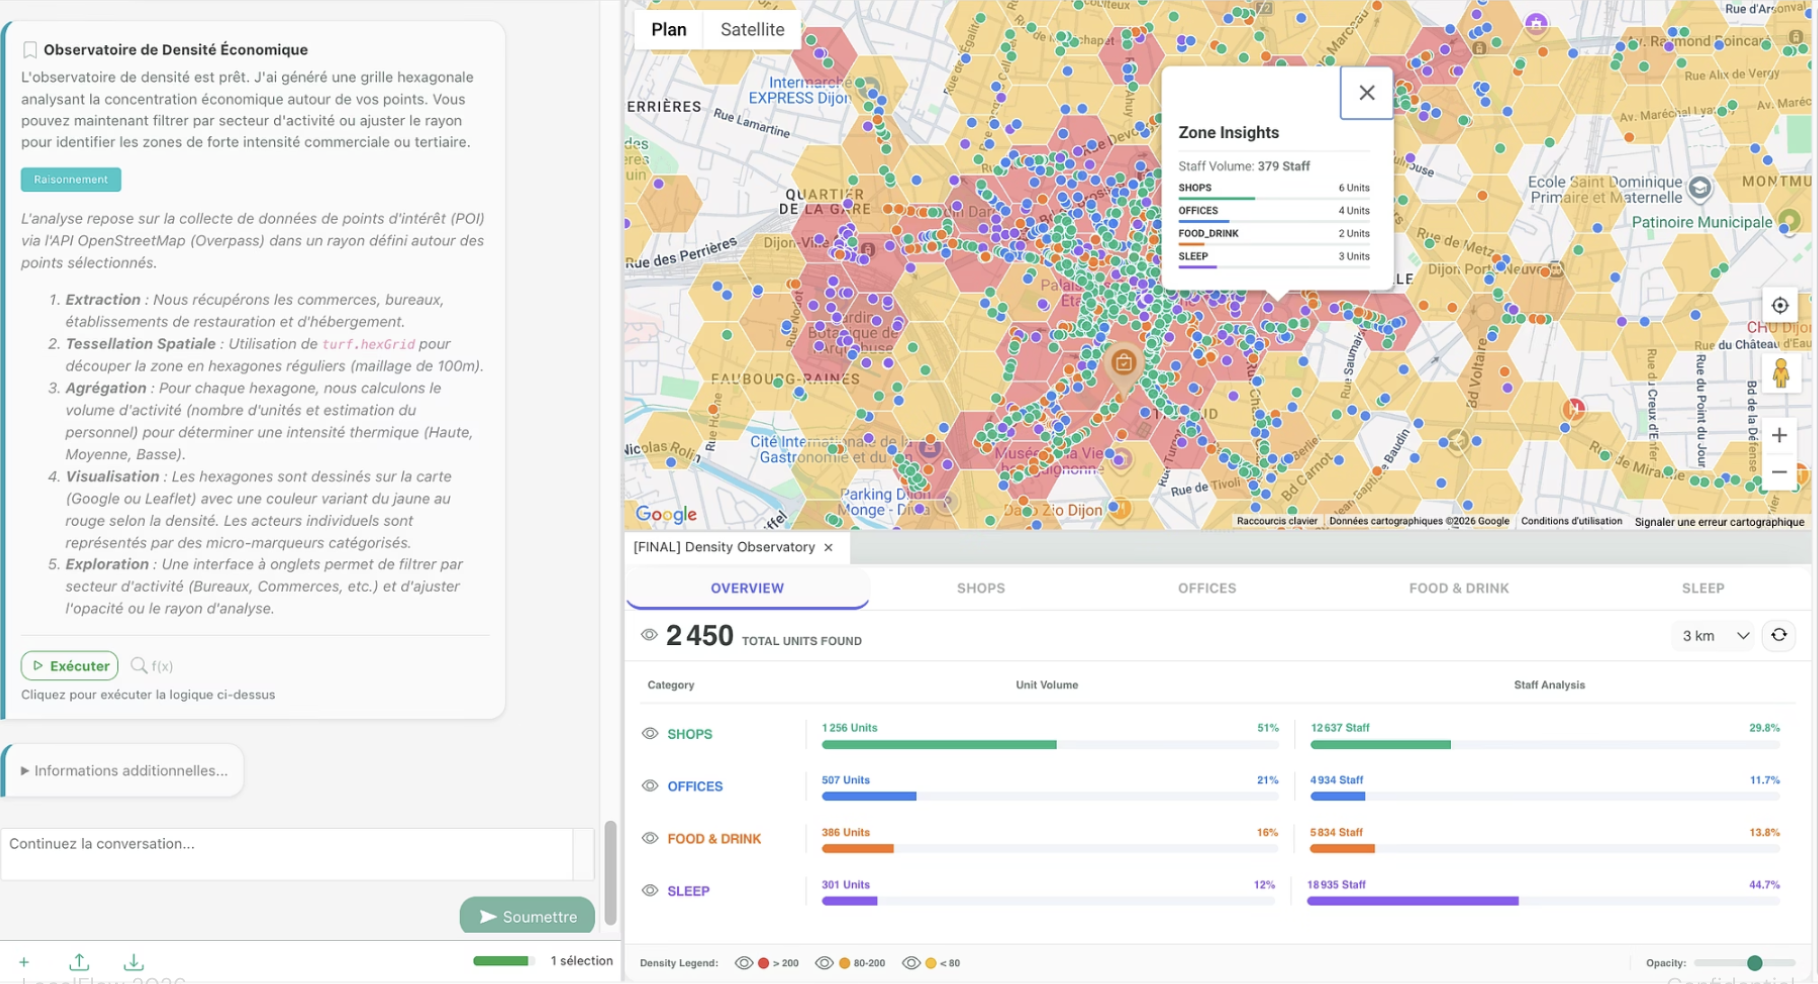Viewport: 1818px width, 984px height.
Task: Toggle visibility of total units
Action: [x=649, y=635]
